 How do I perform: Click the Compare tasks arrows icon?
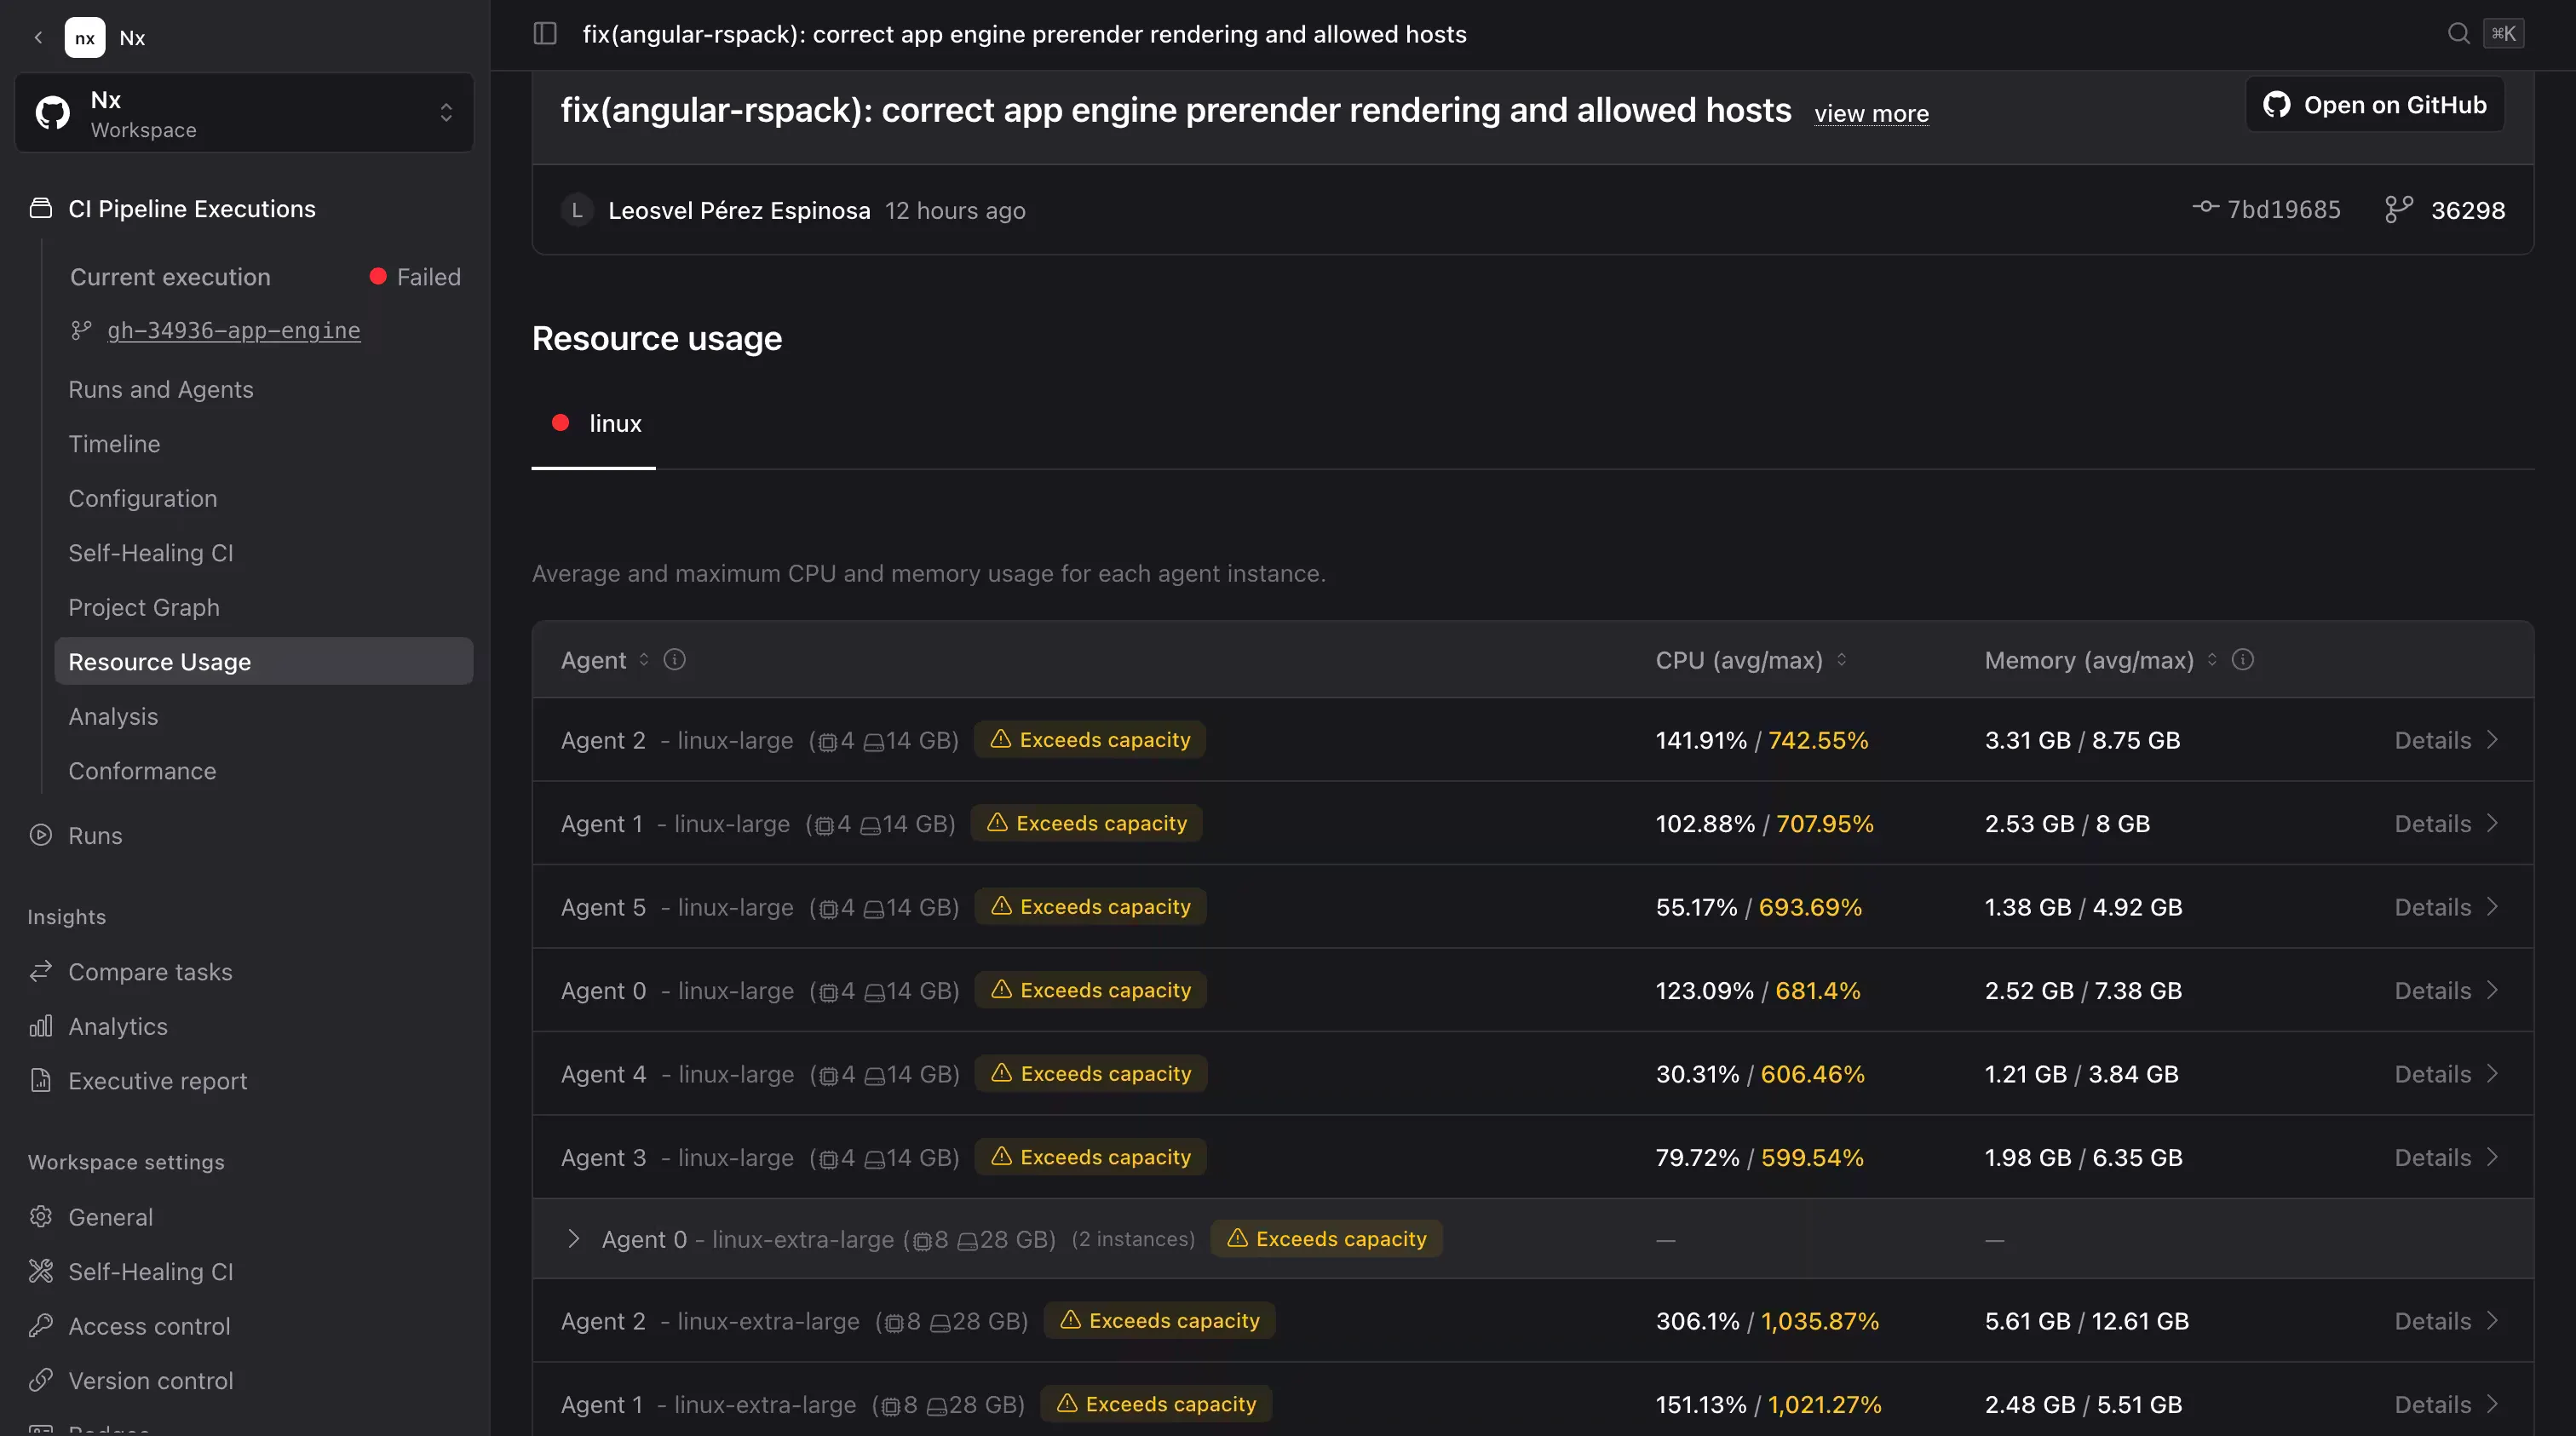[41, 972]
